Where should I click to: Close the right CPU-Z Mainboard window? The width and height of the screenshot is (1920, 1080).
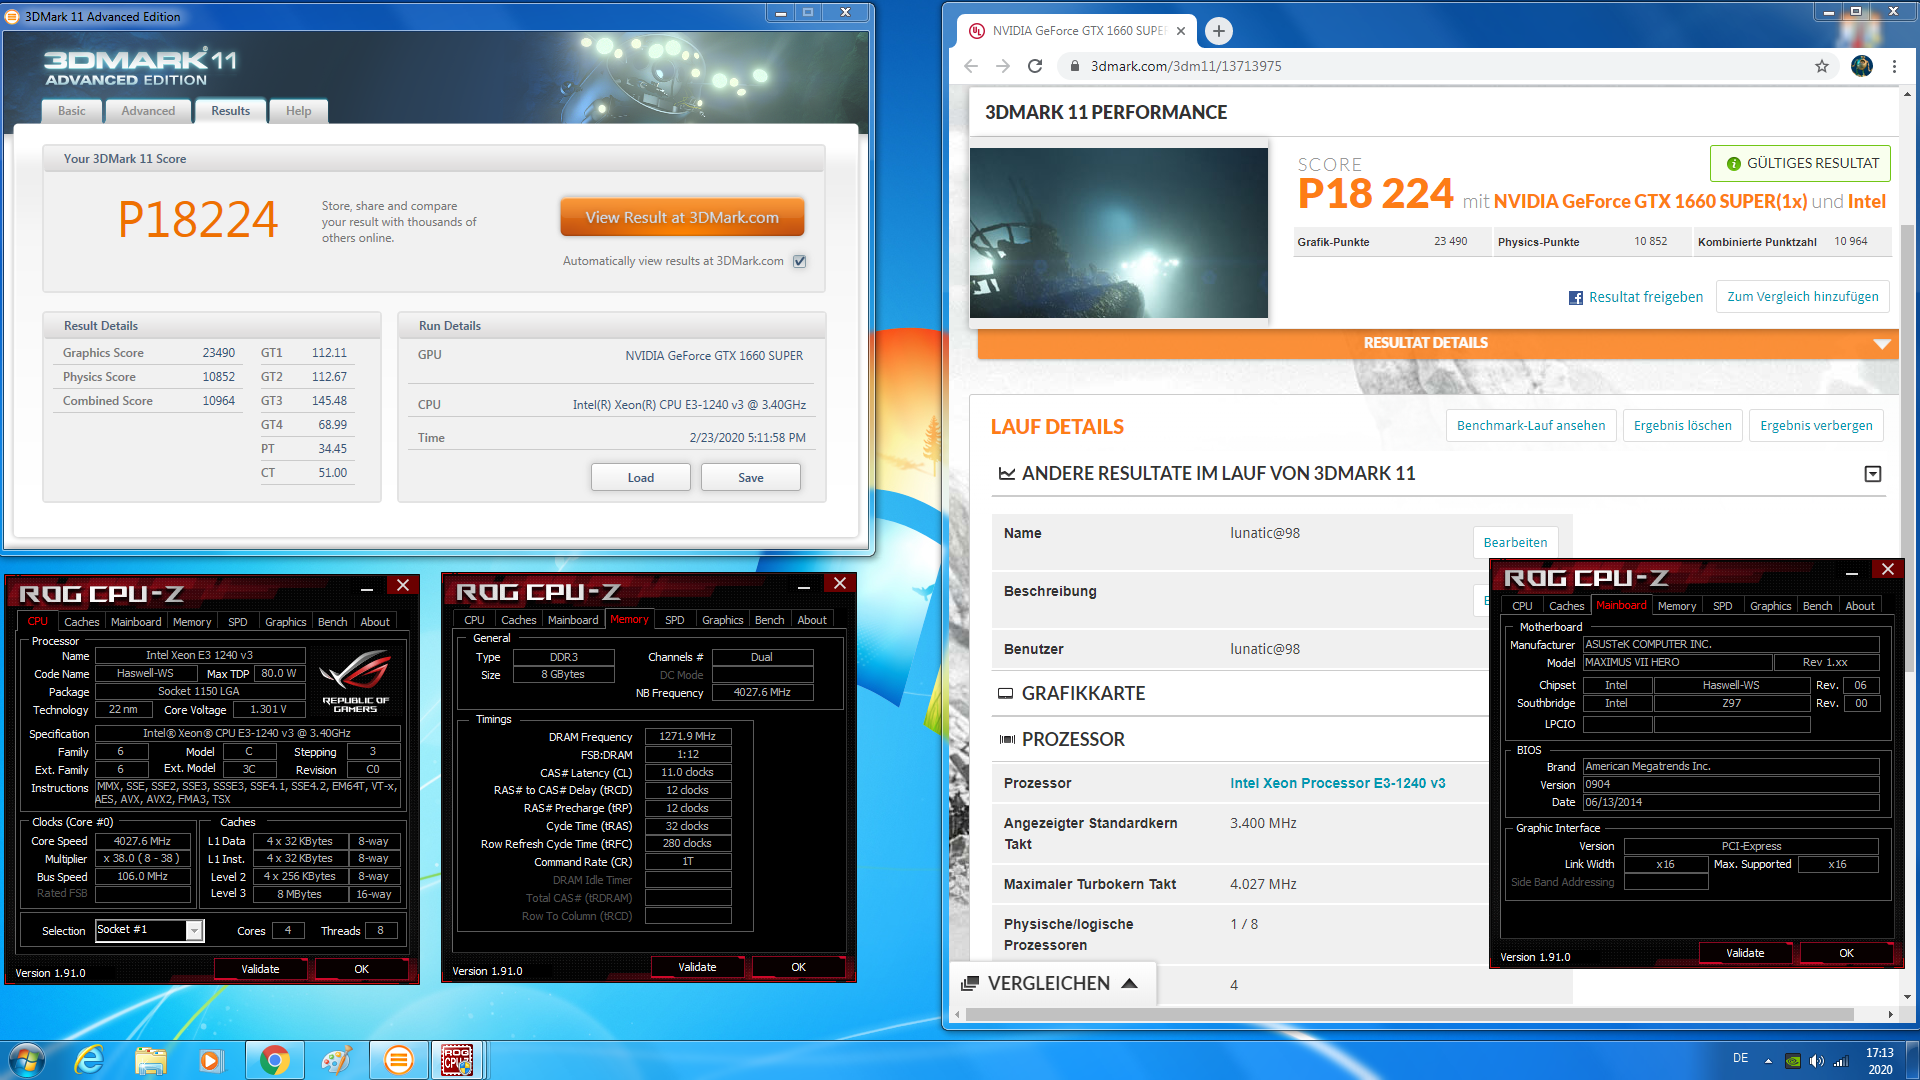click(x=1888, y=570)
